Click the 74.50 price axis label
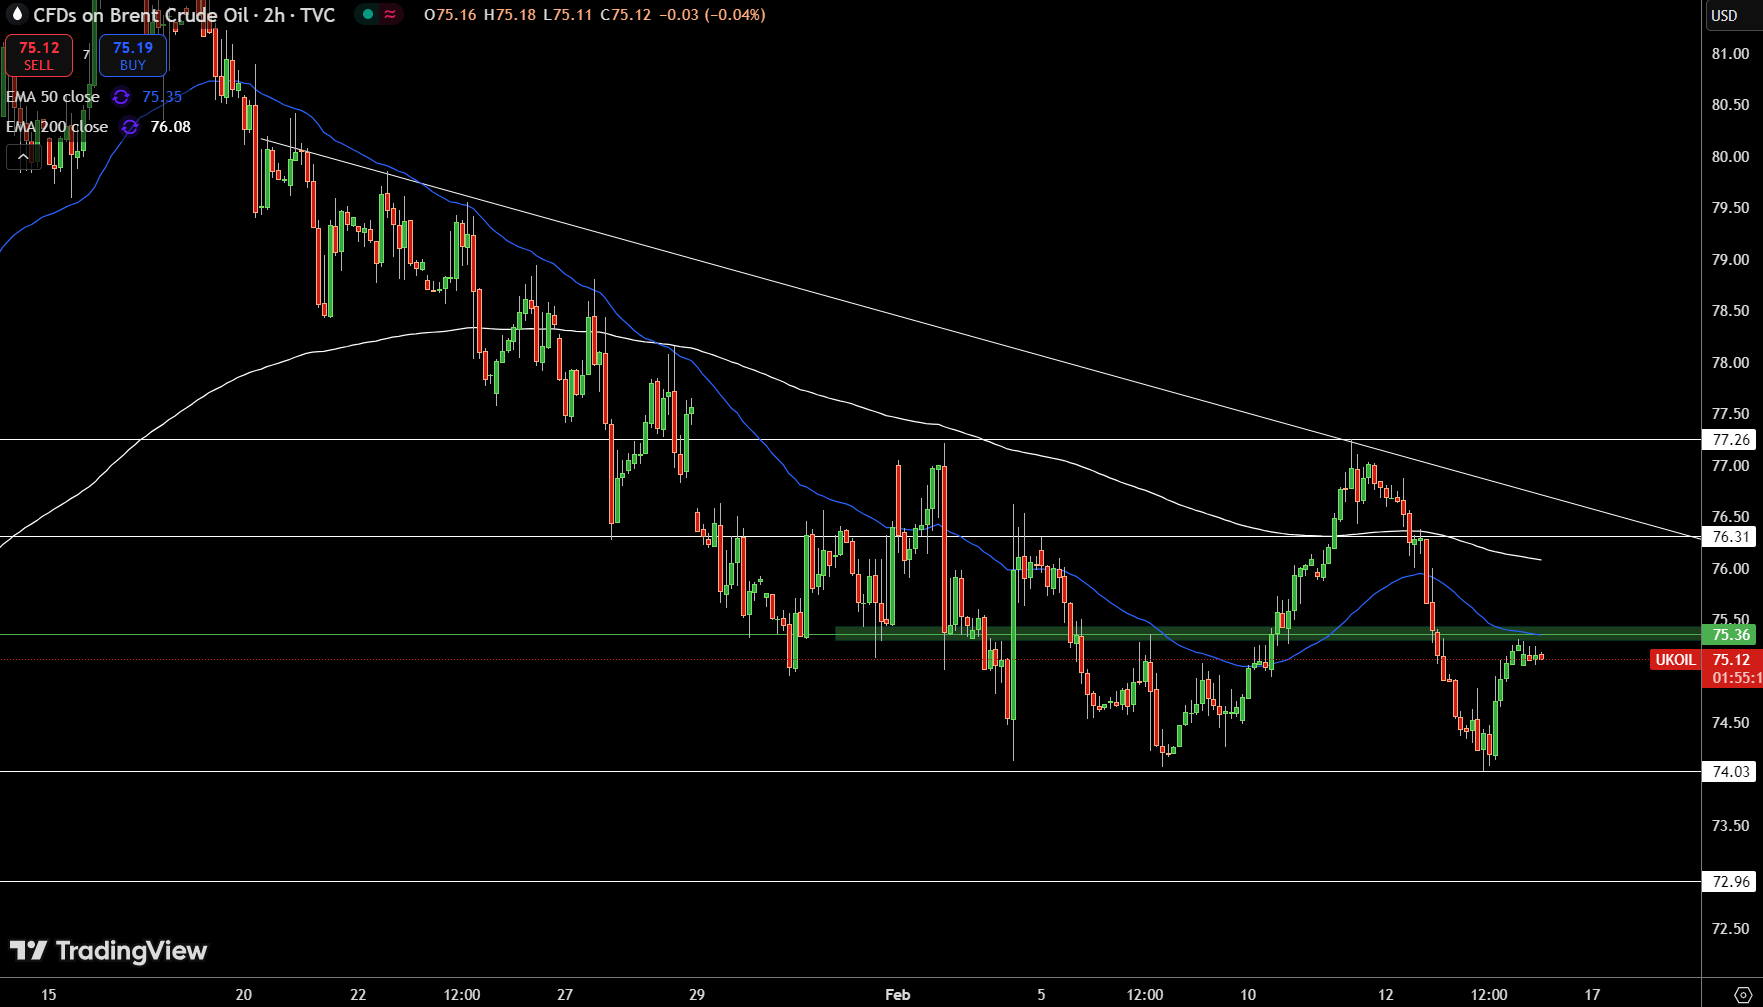This screenshot has width=1763, height=1007. pyautogui.click(x=1730, y=723)
